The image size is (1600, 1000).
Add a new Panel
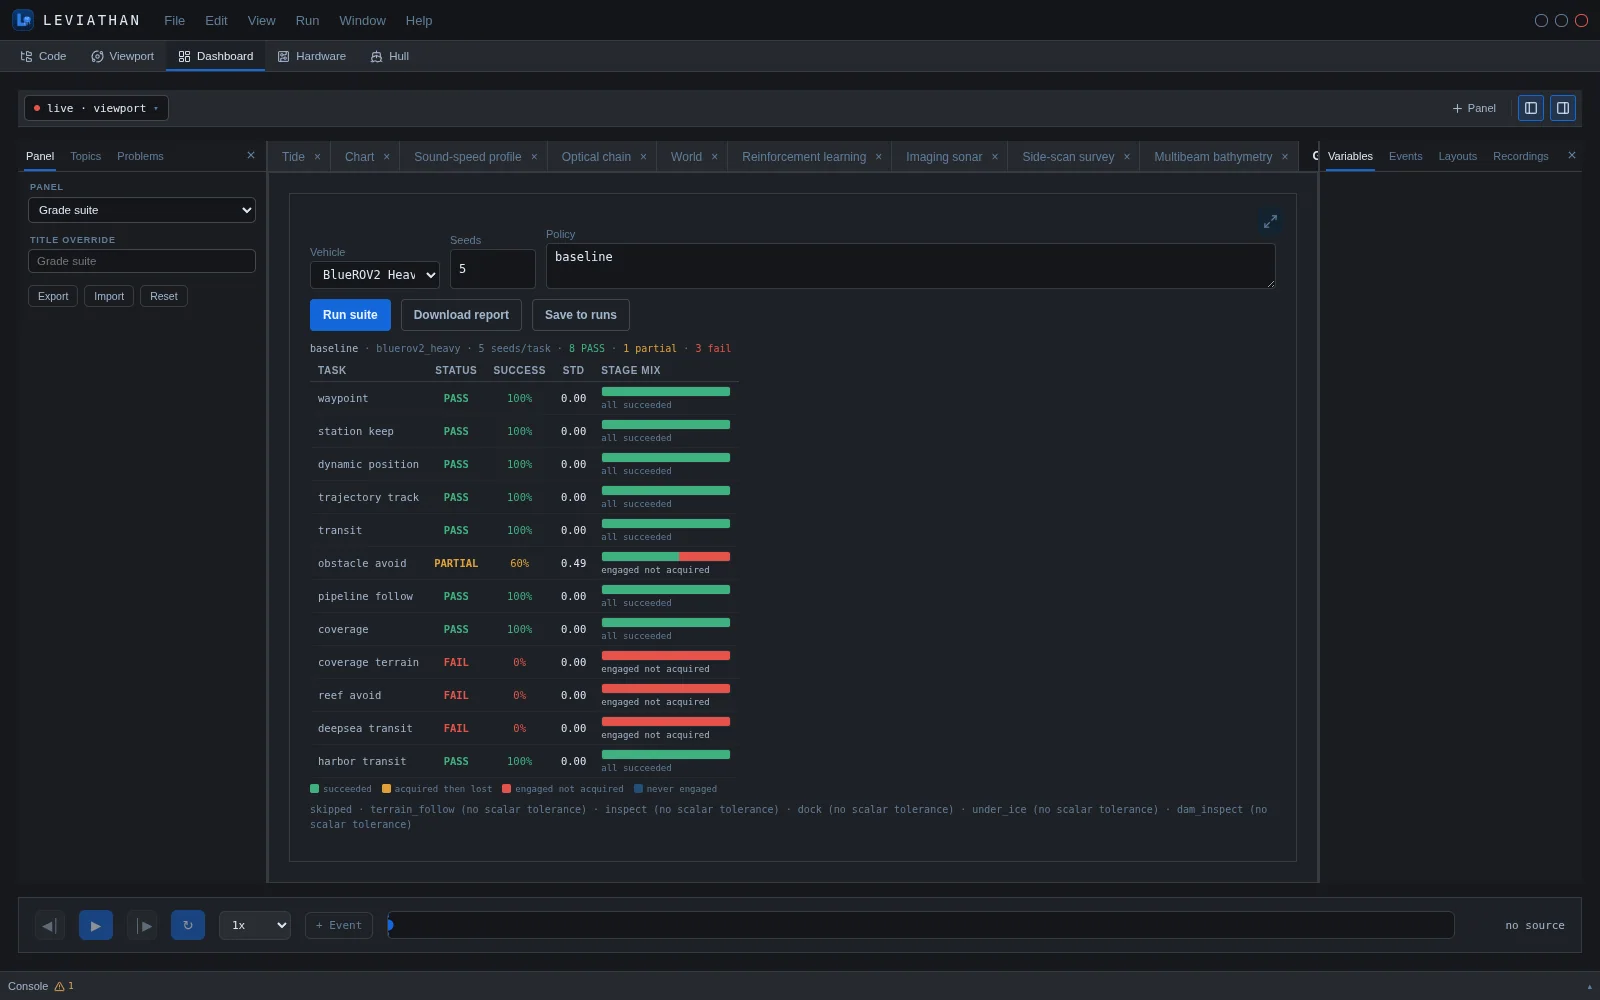click(x=1474, y=108)
